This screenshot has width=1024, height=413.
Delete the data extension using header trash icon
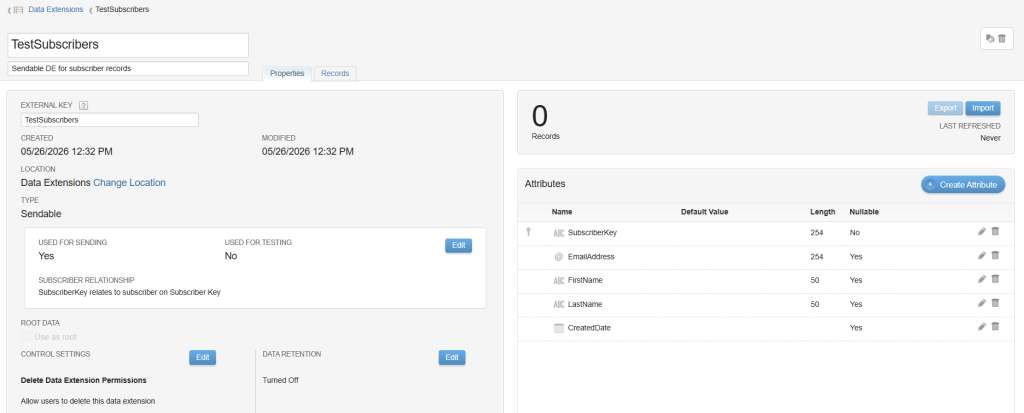coord(1002,39)
